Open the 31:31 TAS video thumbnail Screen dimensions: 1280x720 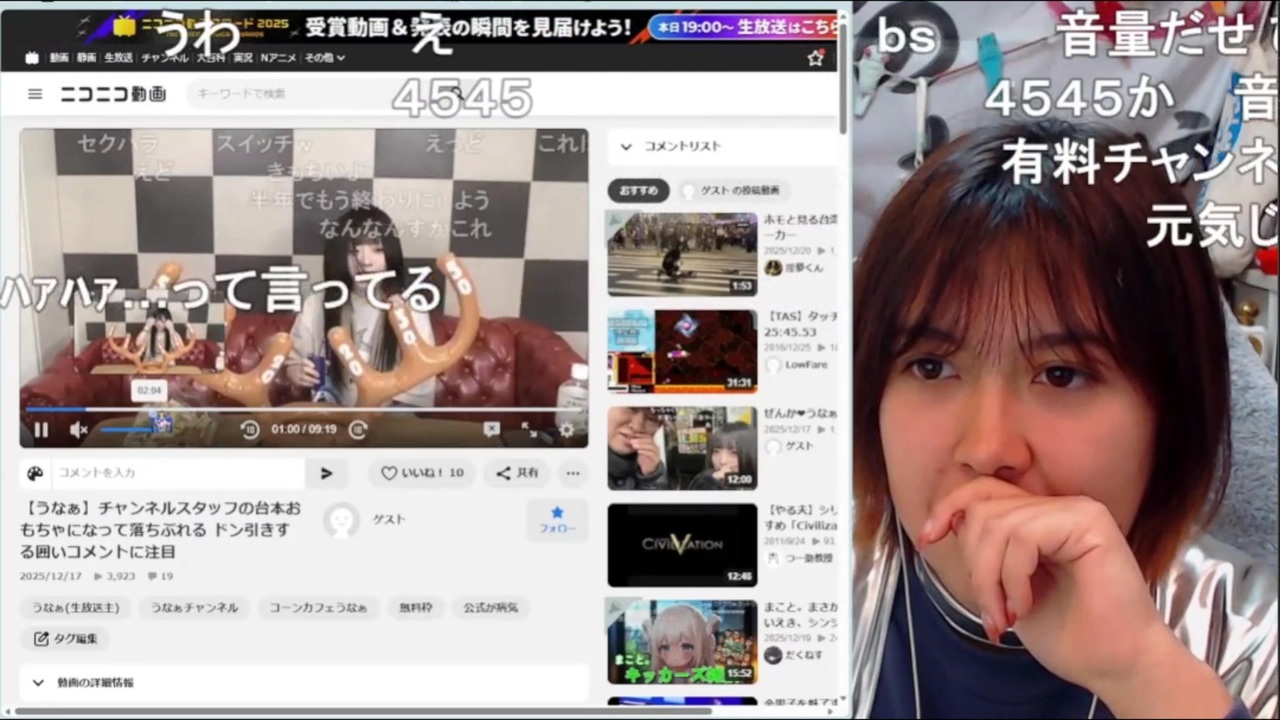pyautogui.click(x=682, y=351)
